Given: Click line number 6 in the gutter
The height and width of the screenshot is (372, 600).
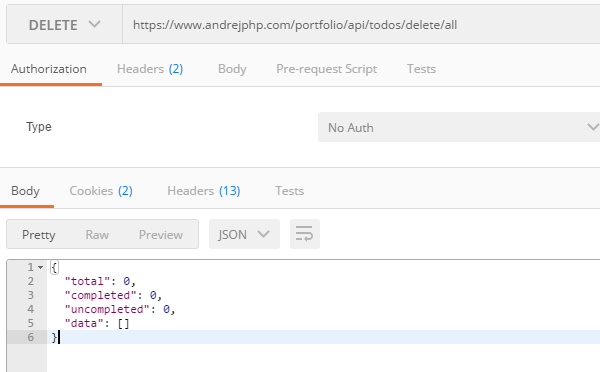Looking at the screenshot, I should tap(31, 337).
